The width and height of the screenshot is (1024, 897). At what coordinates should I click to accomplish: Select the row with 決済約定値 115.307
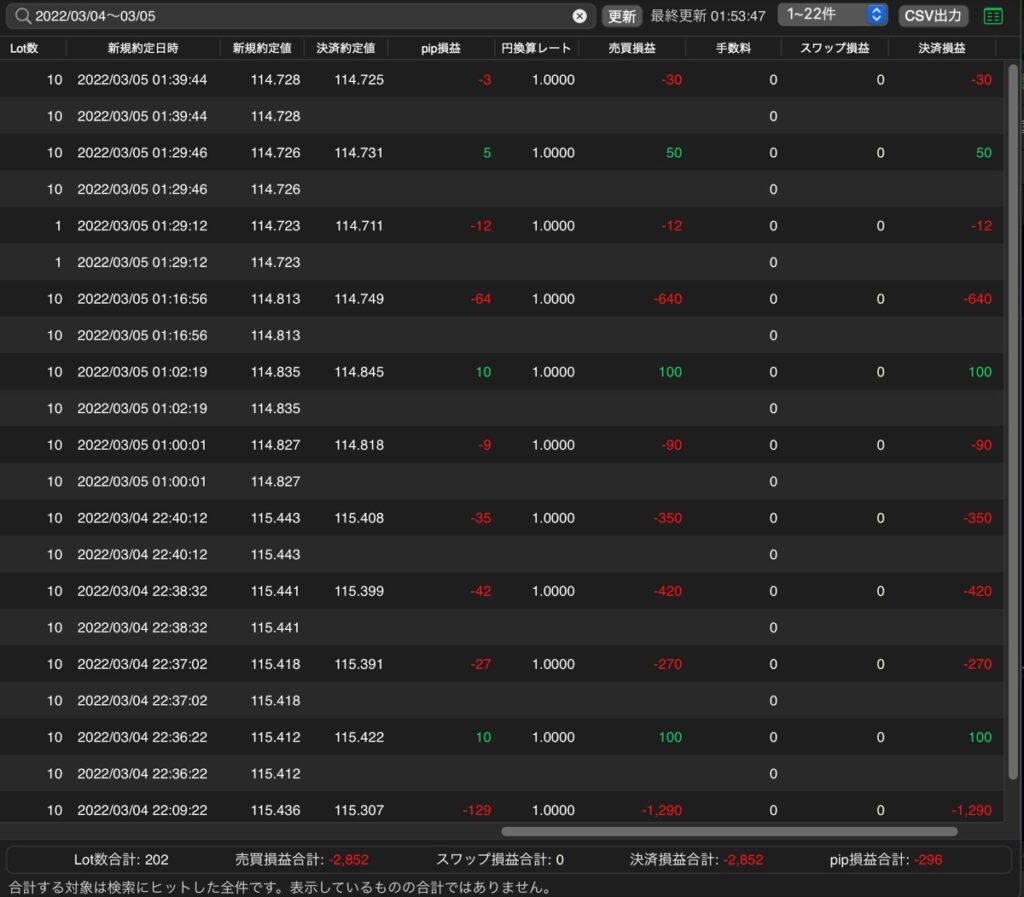(502, 810)
